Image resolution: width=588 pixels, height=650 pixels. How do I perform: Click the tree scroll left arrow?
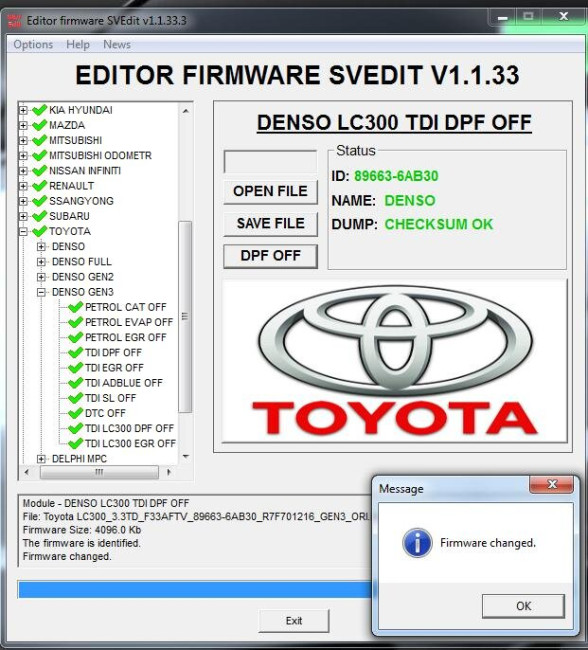coord(27,472)
